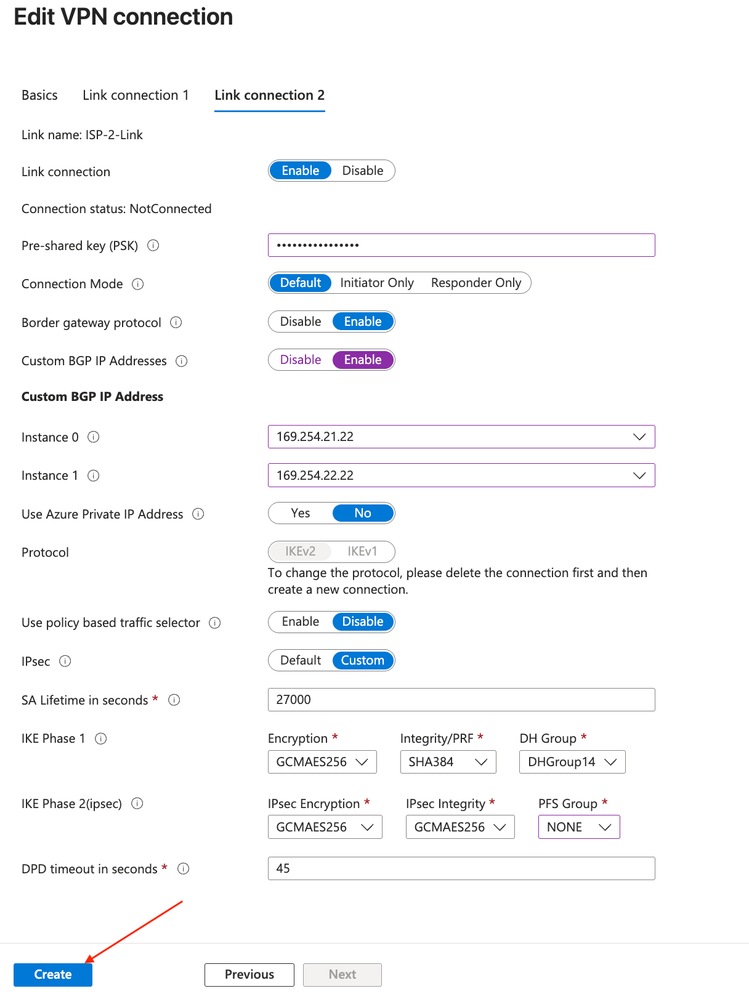The height and width of the screenshot is (999, 749).
Task: Open Connection Mode info tooltip icon
Action: pos(138,284)
